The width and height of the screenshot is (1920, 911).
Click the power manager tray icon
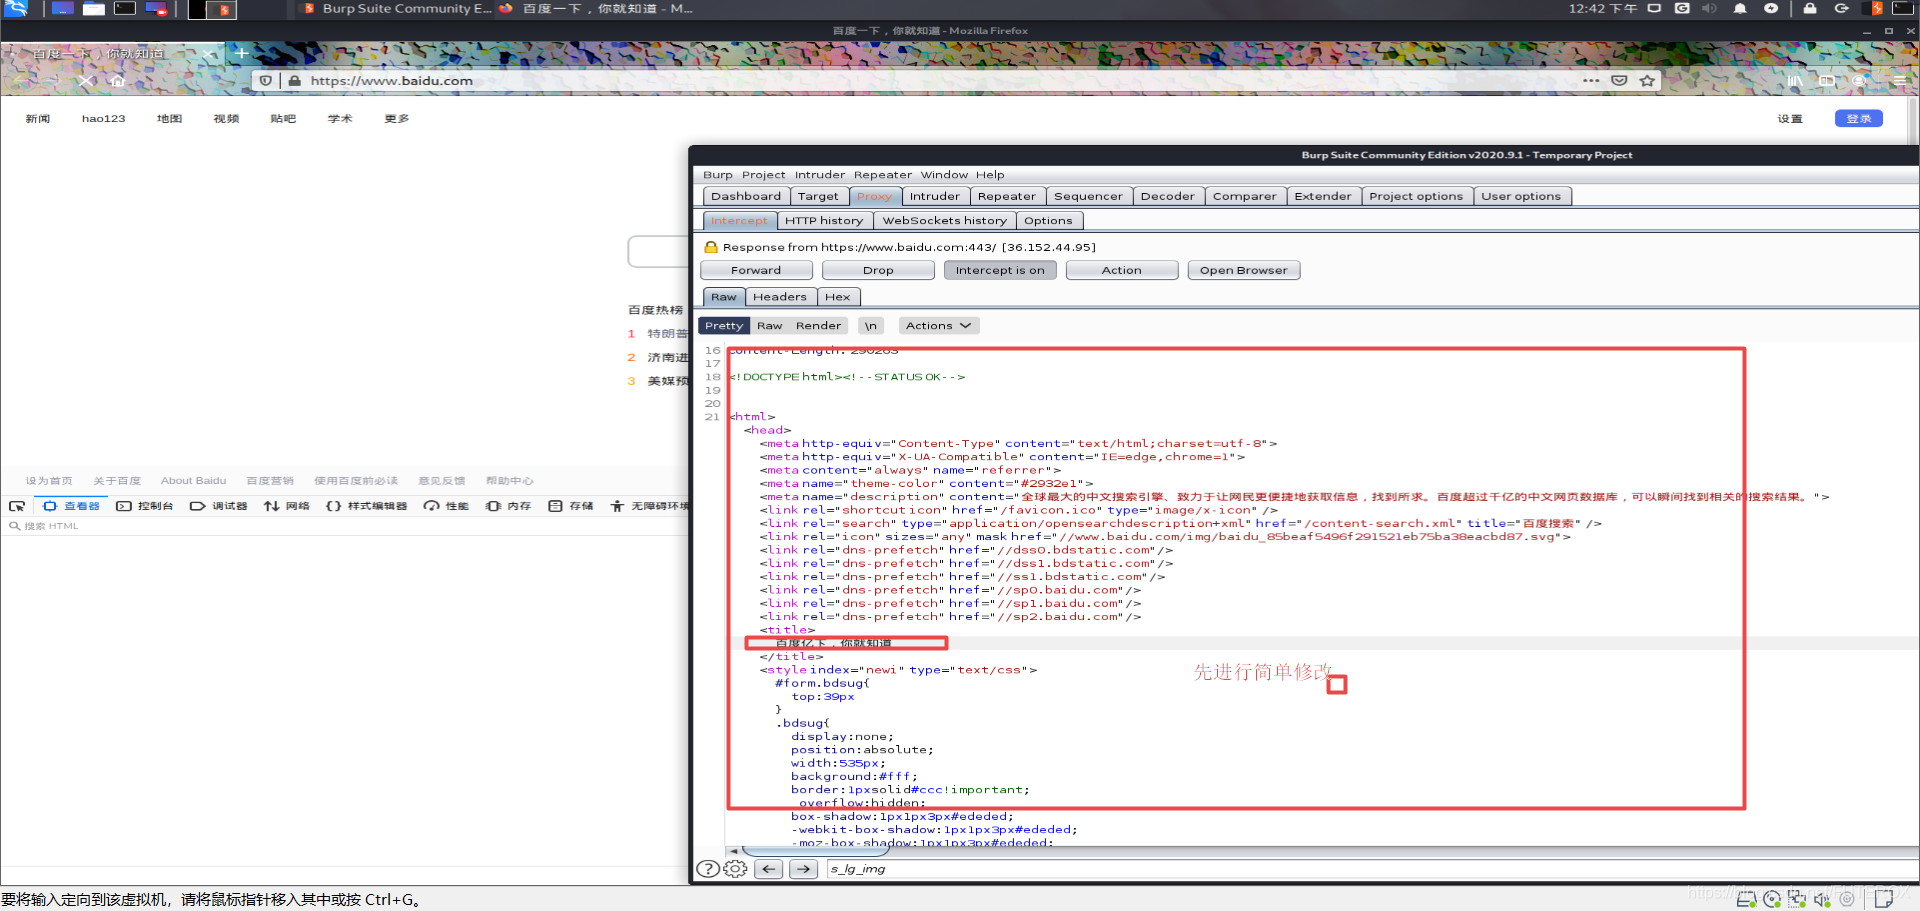click(1771, 8)
